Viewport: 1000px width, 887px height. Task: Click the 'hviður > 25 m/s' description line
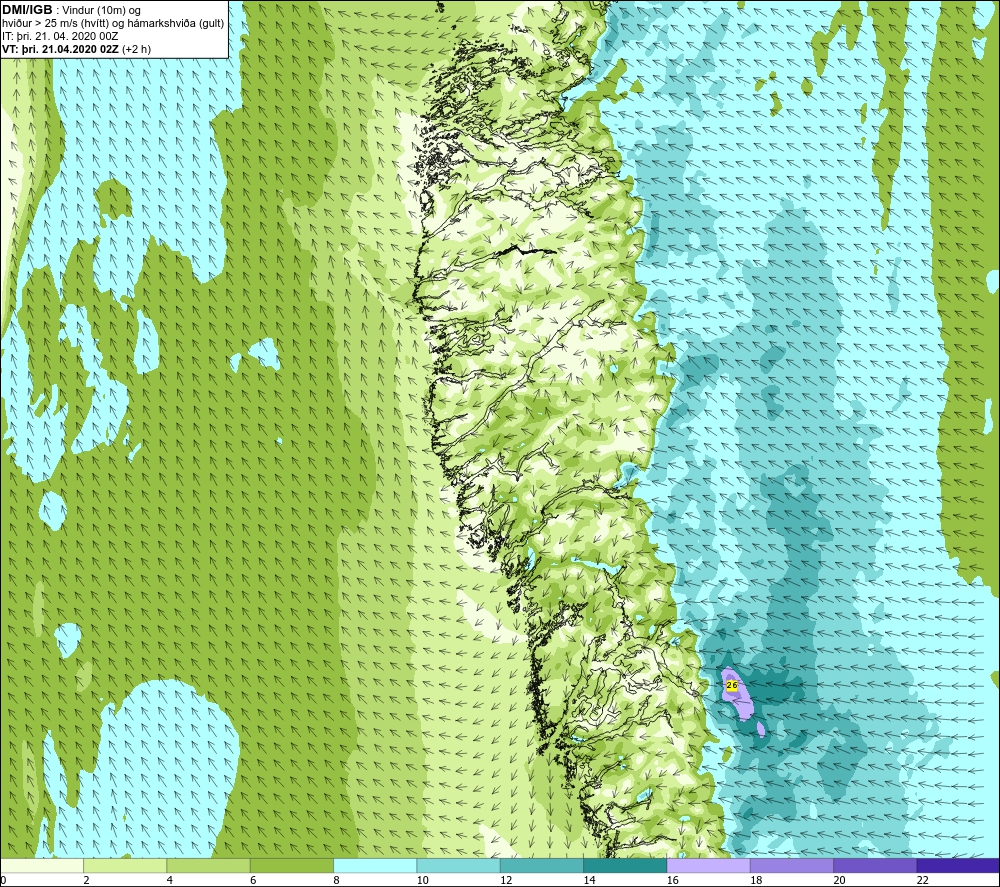pos(114,24)
